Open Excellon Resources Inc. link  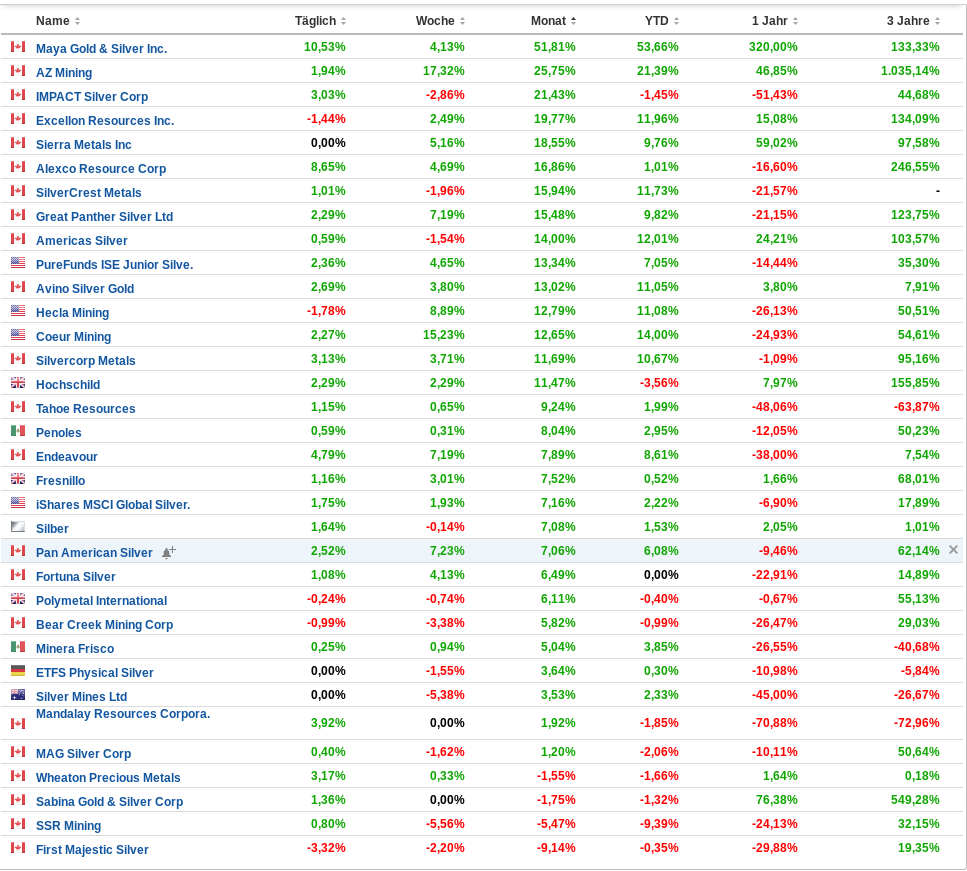point(105,121)
